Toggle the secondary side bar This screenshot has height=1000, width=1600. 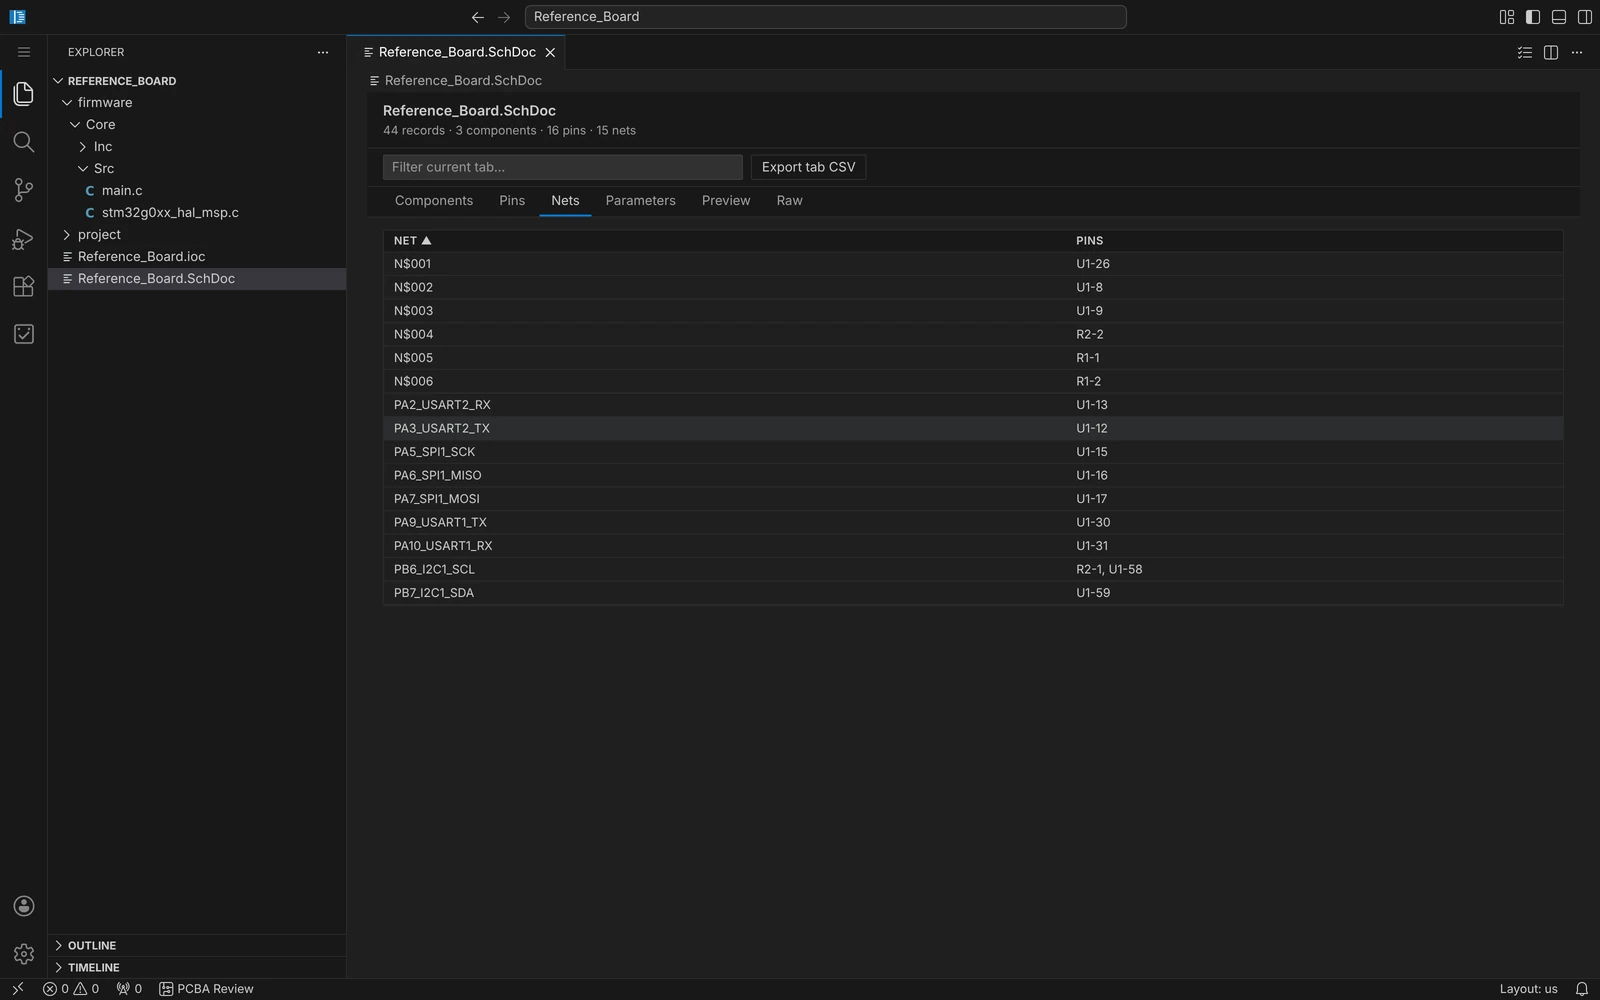coord(1585,17)
